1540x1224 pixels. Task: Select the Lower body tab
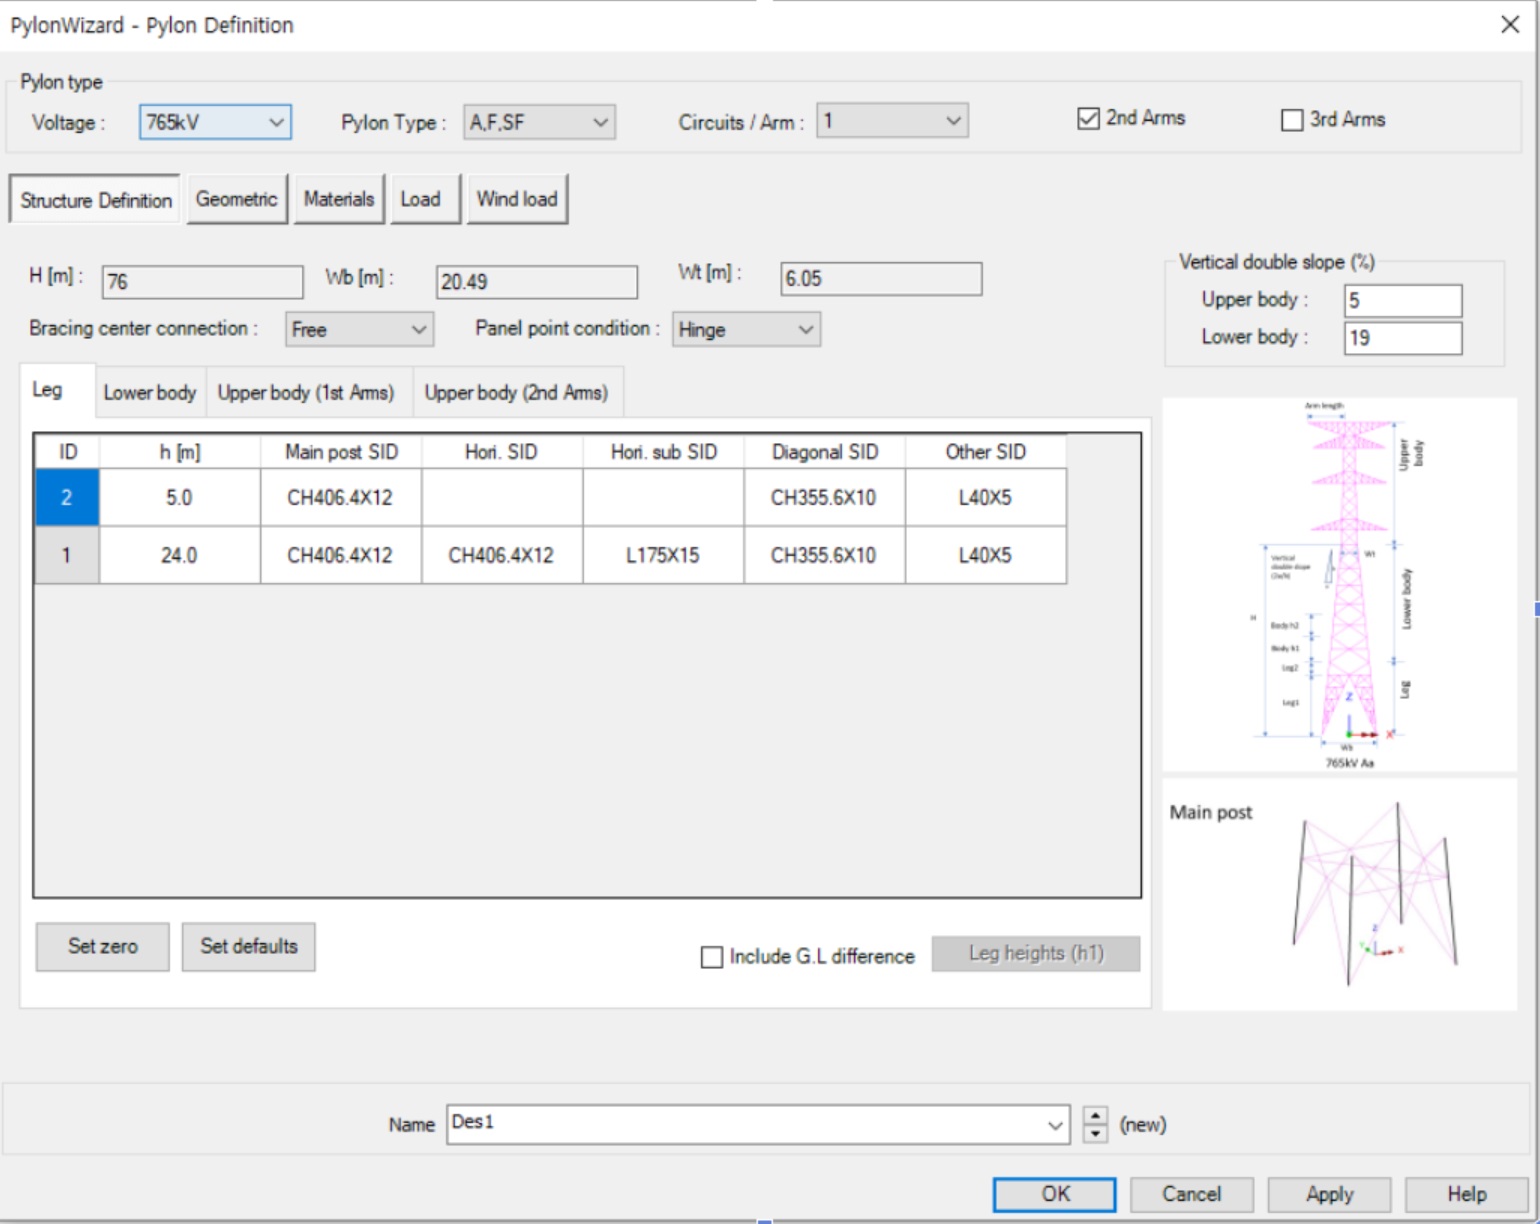(x=150, y=393)
